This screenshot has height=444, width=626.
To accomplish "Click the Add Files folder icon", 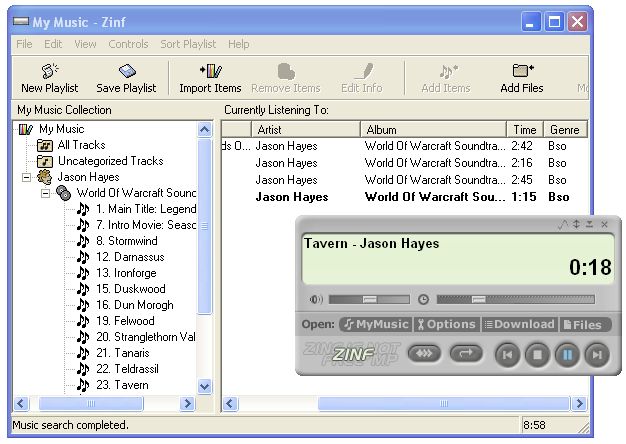I will [x=523, y=71].
